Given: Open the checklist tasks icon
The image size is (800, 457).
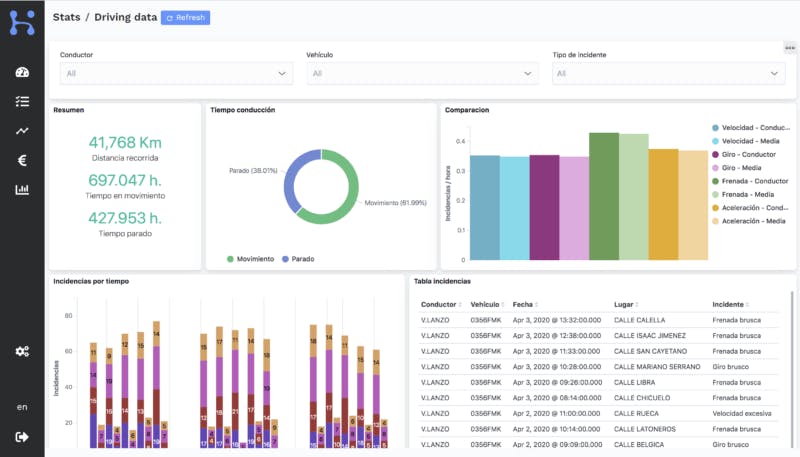Looking at the screenshot, I should click(x=22, y=102).
